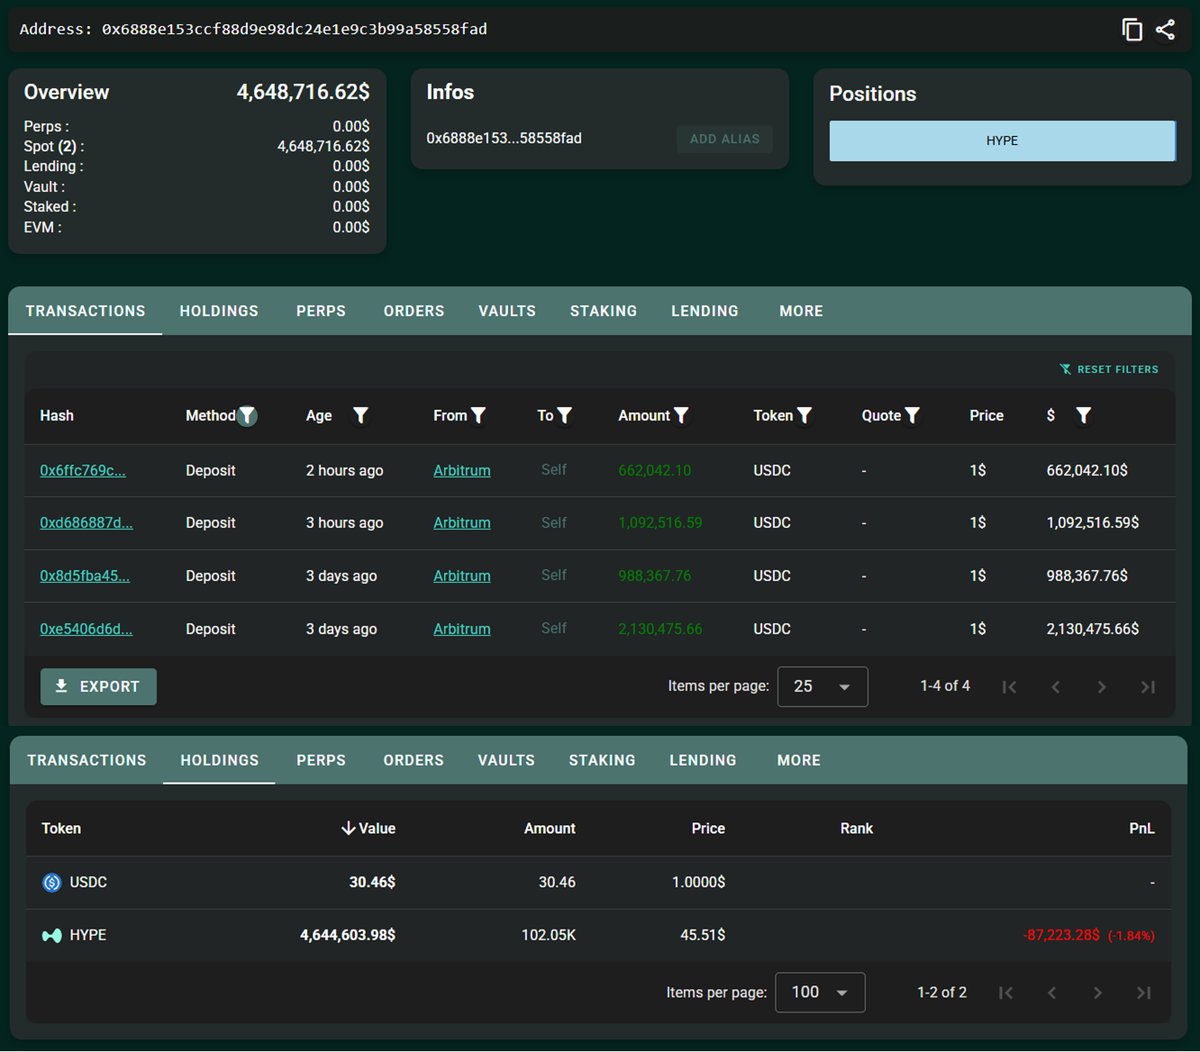This screenshot has width=1200, height=1052.
Task: Select the STAKING tab in the lower panel
Action: pos(602,760)
